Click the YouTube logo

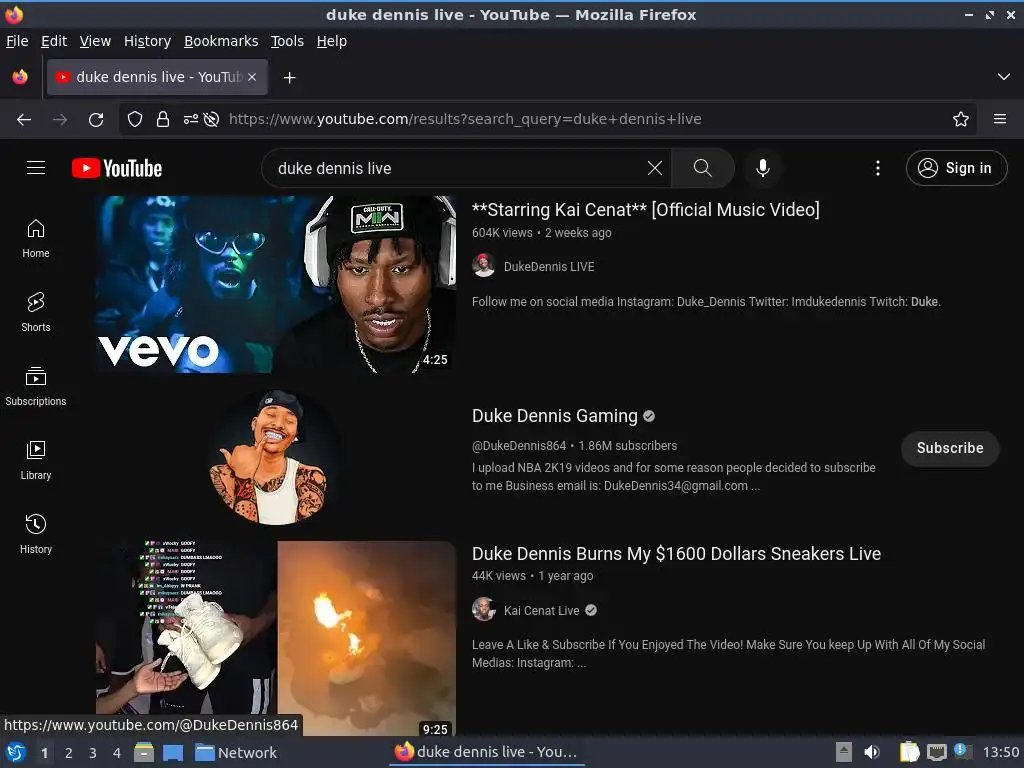click(x=117, y=168)
